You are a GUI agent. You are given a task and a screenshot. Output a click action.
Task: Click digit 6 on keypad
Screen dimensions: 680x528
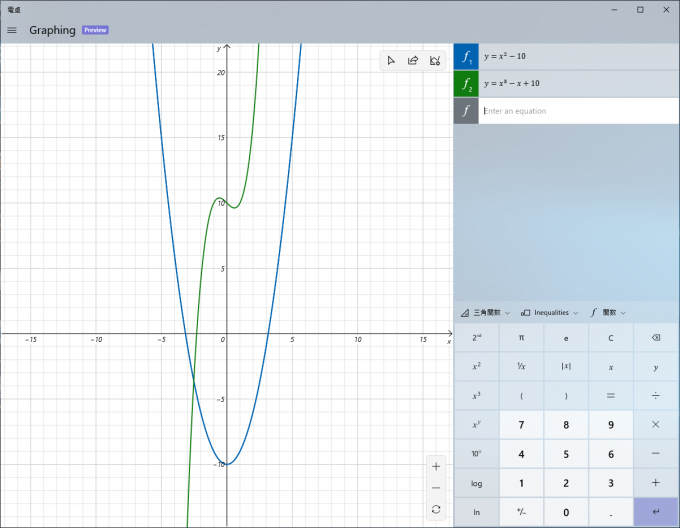tap(611, 454)
